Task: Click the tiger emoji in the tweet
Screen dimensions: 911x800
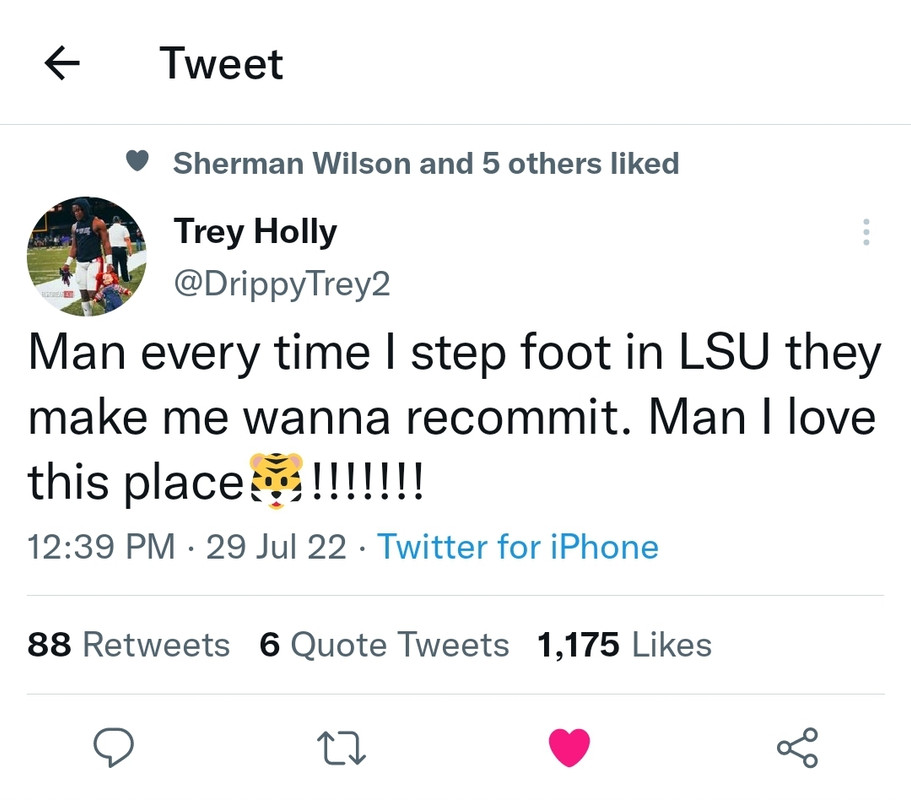Action: (277, 480)
